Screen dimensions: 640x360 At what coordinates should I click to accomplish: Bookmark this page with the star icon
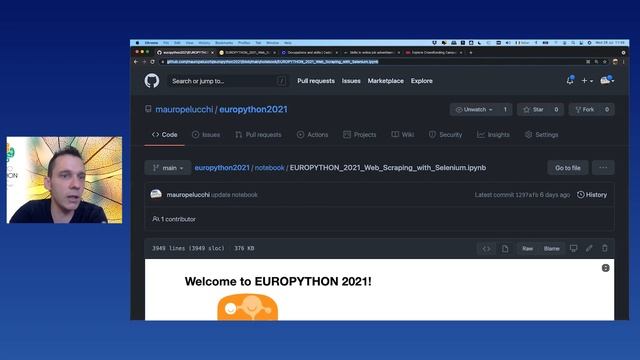point(604,62)
